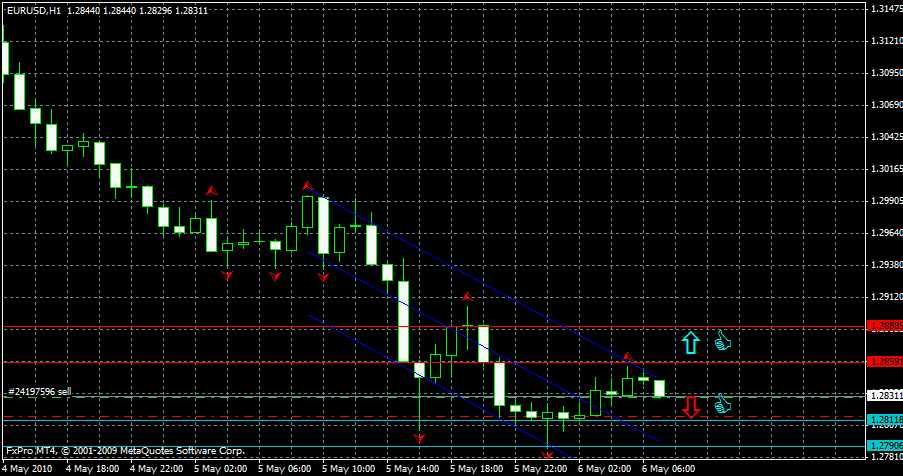
Task: Click the FxPro MT4 copyright text
Action: 125,451
